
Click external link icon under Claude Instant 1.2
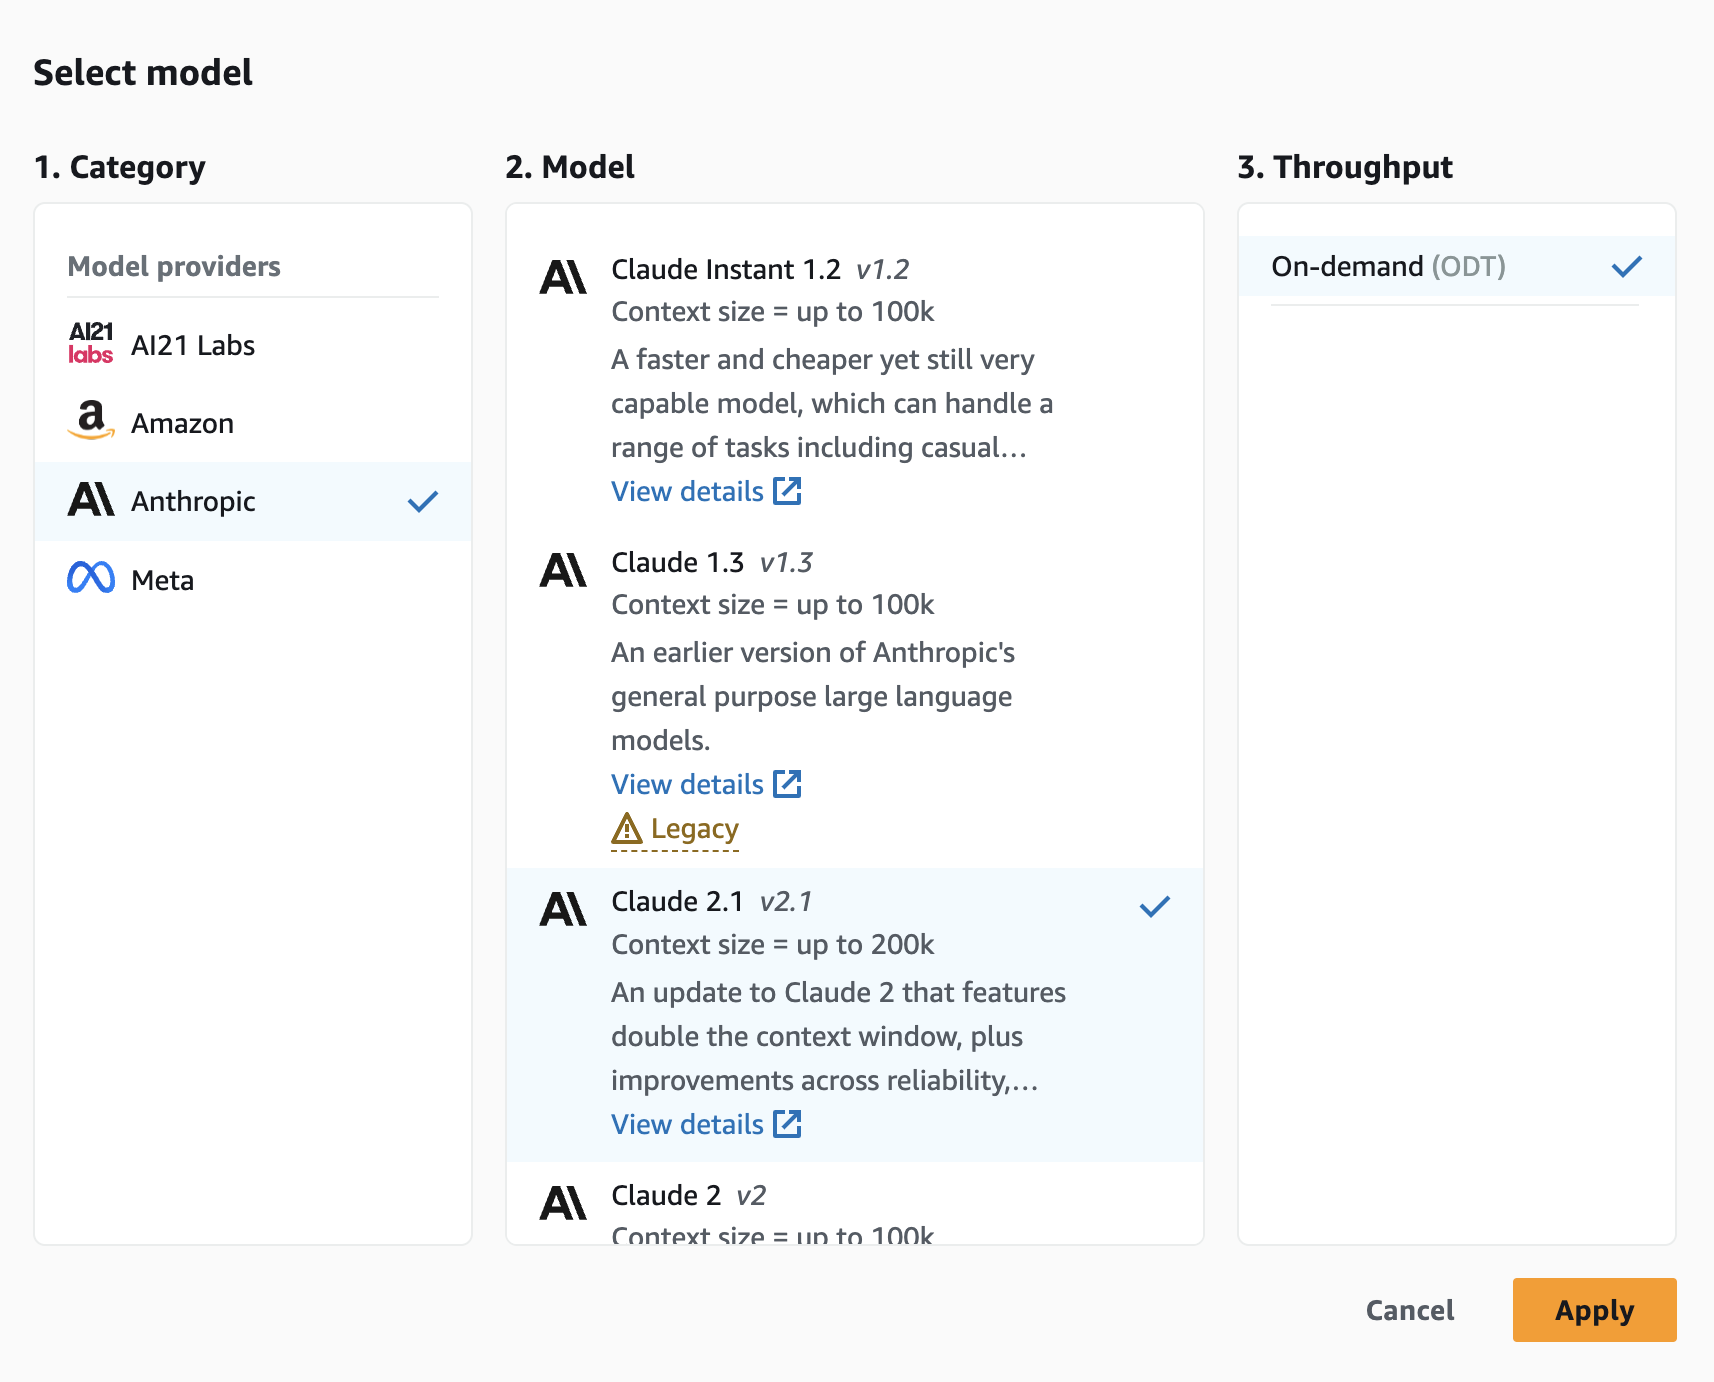[788, 491]
